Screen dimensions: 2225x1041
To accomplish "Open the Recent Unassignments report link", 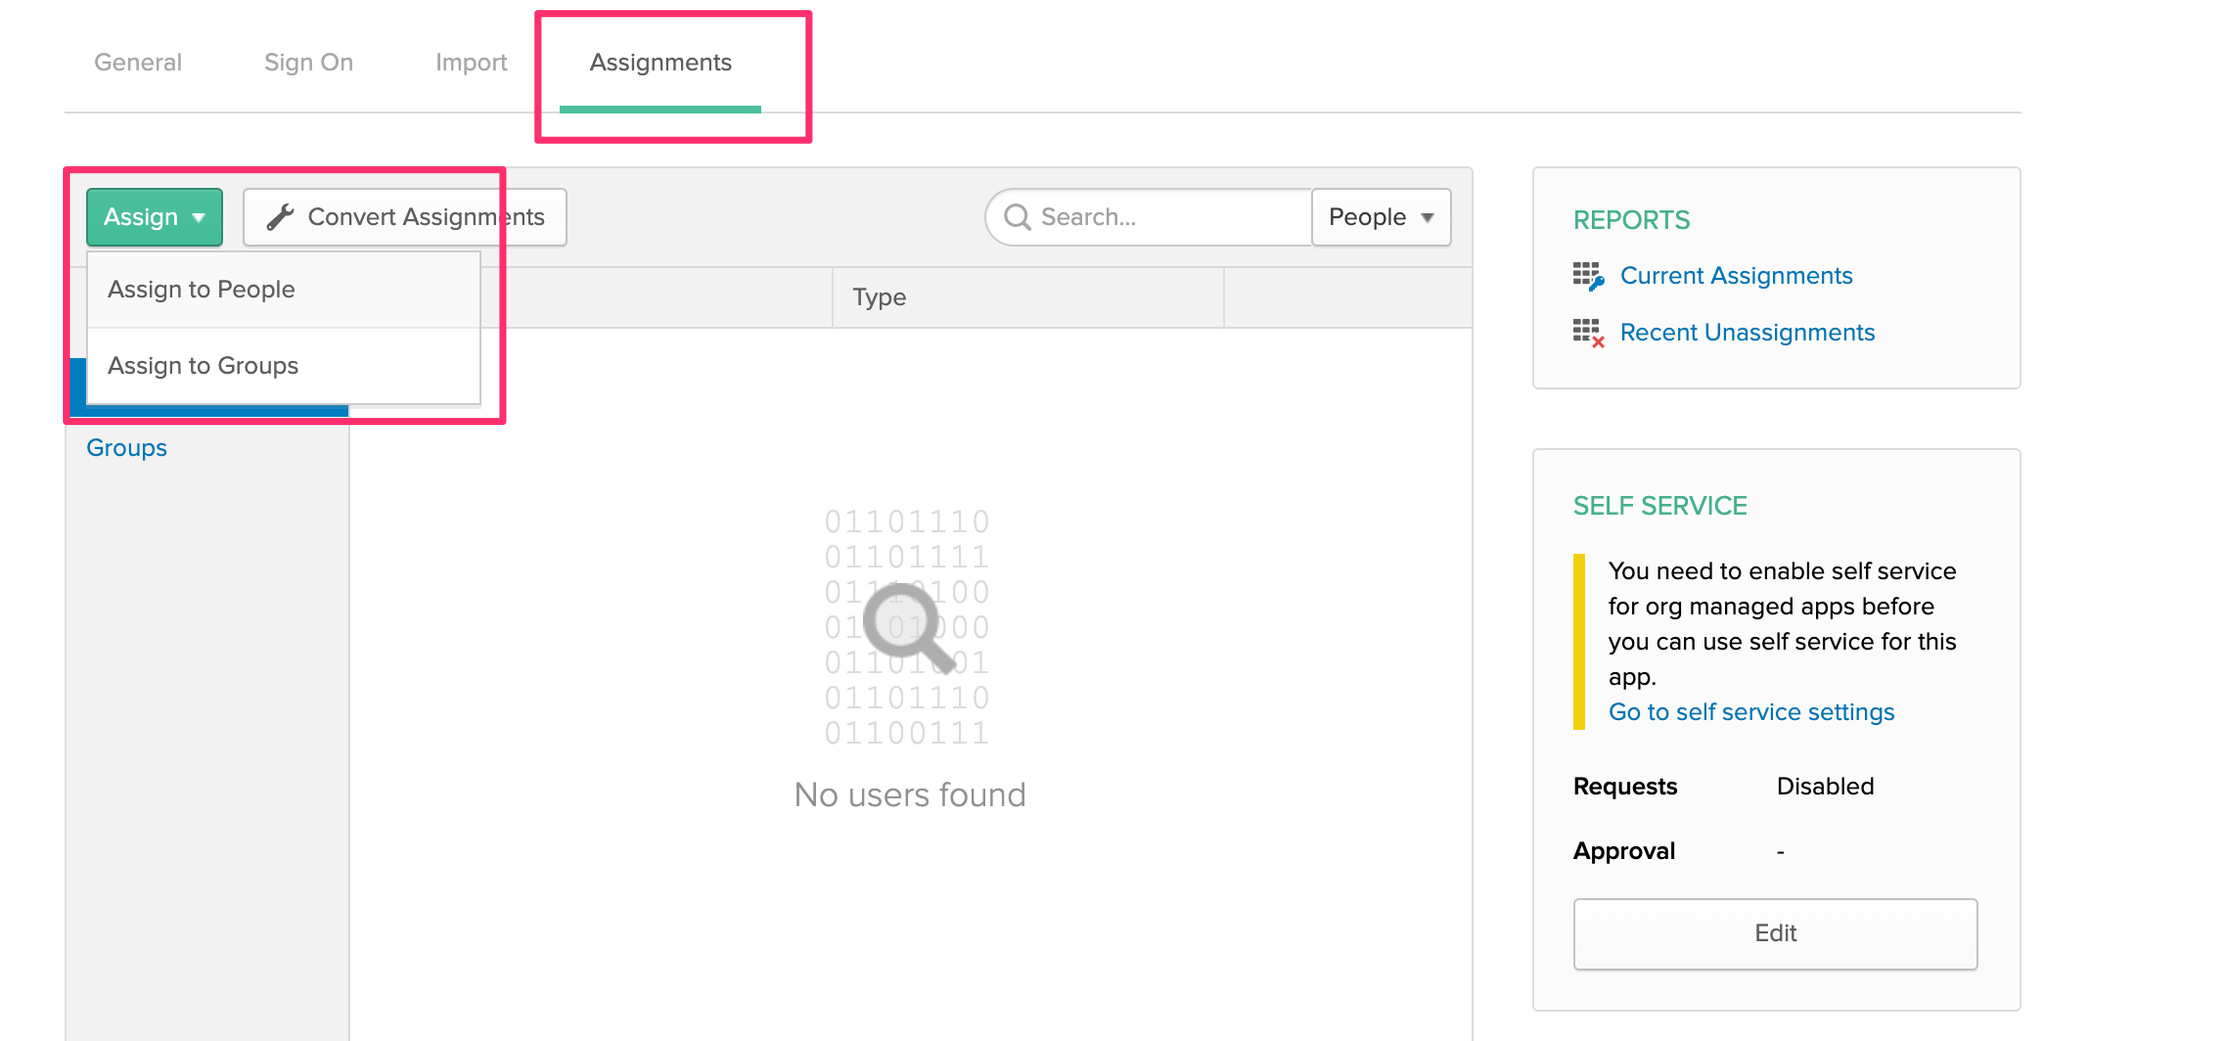I will pyautogui.click(x=1747, y=333).
